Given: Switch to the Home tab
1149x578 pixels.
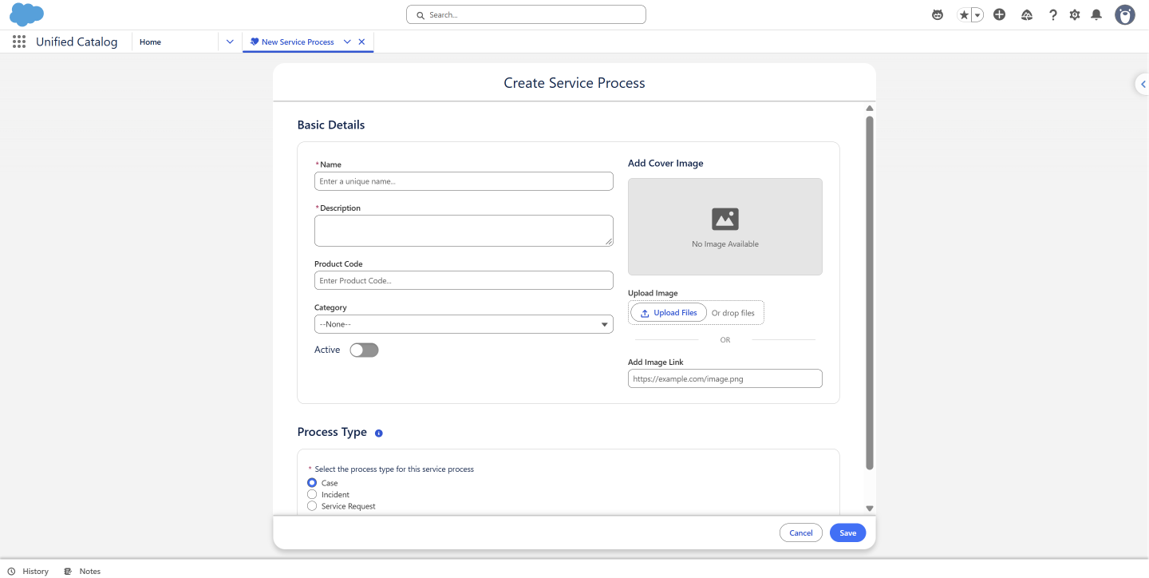Looking at the screenshot, I should [x=150, y=42].
